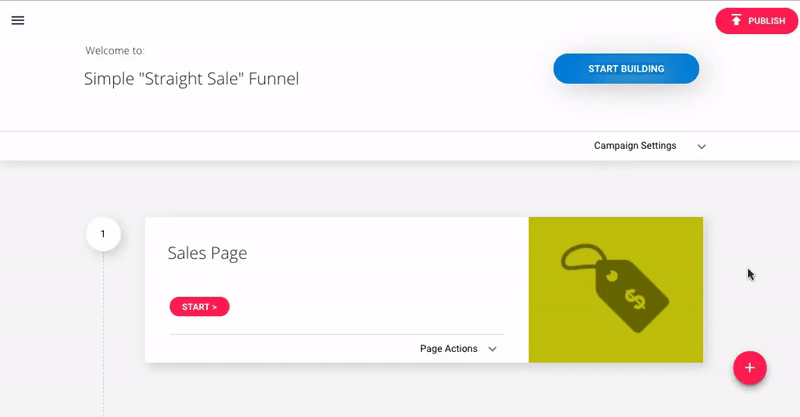This screenshot has height=417, width=800.
Task: Select the step 1 number circle
Action: (x=103, y=234)
